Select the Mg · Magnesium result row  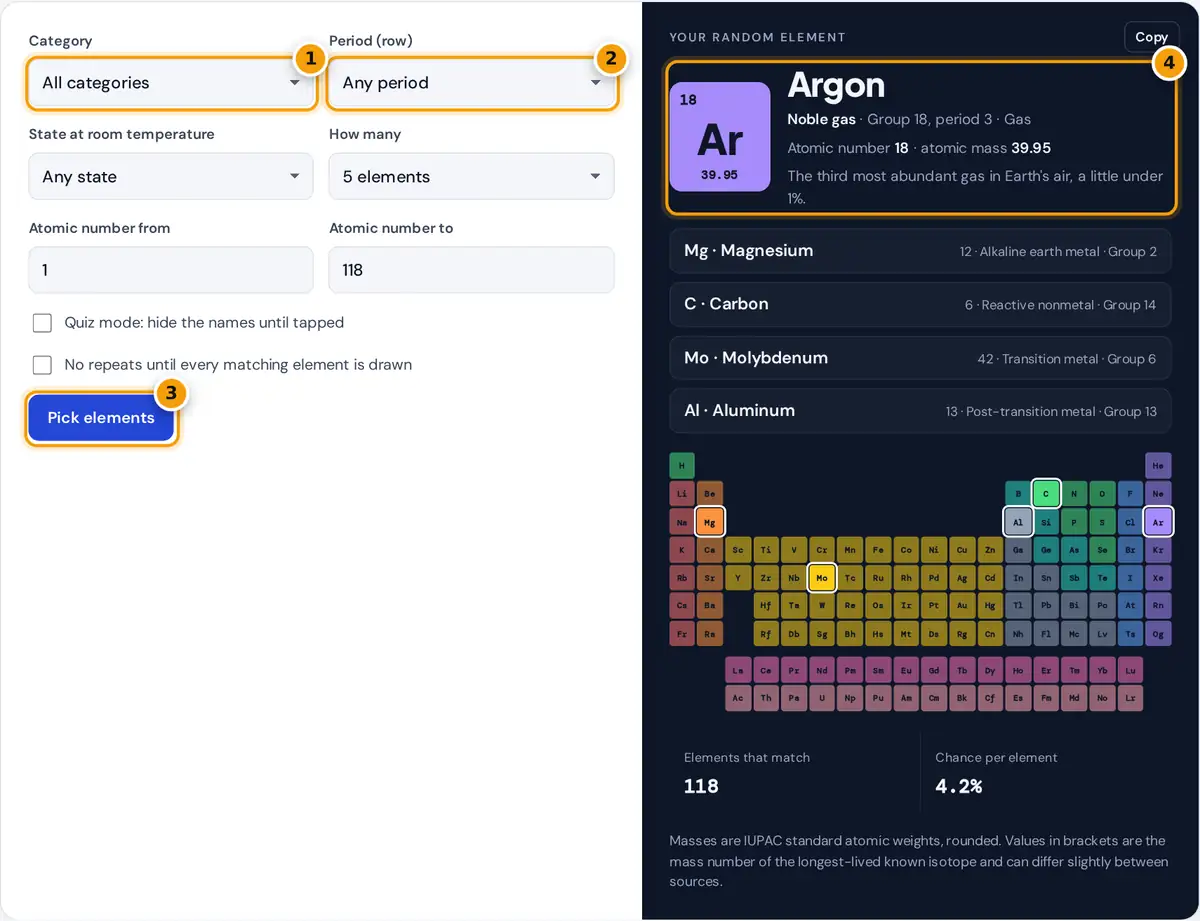coord(920,251)
